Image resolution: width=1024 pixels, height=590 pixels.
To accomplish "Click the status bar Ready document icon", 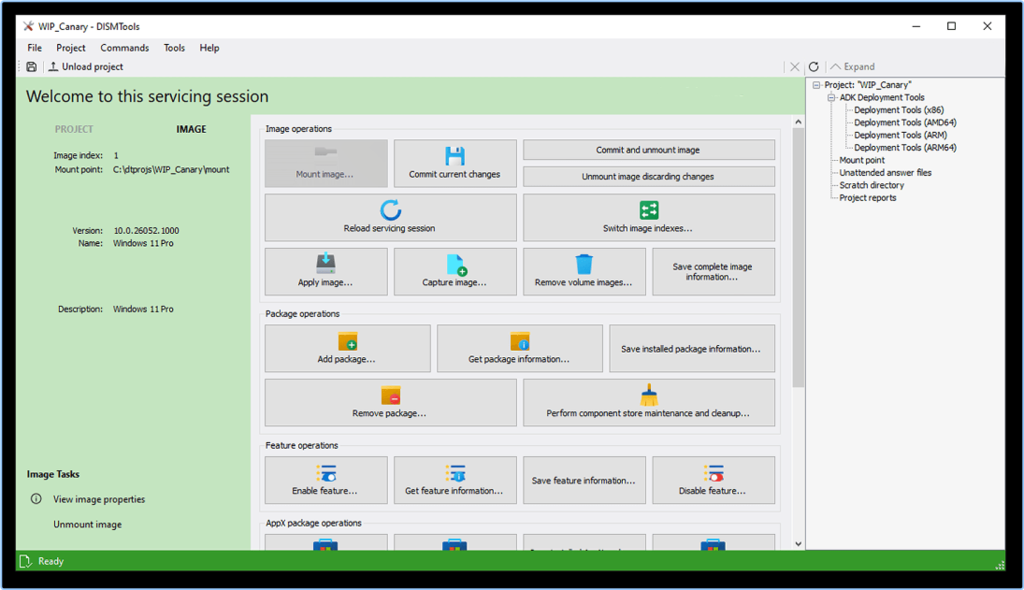I will [25, 561].
